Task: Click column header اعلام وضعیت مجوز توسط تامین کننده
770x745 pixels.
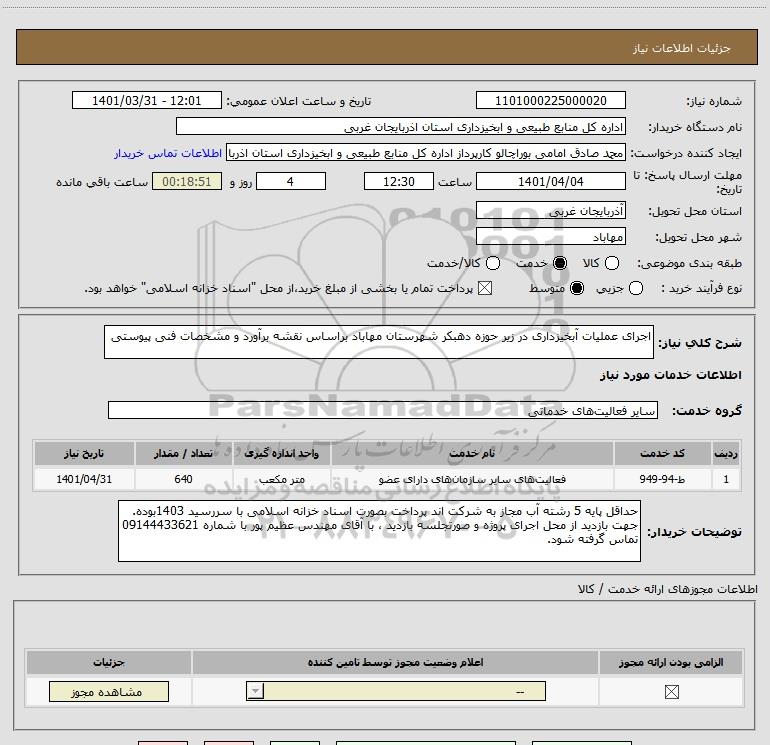Action: (x=395, y=662)
